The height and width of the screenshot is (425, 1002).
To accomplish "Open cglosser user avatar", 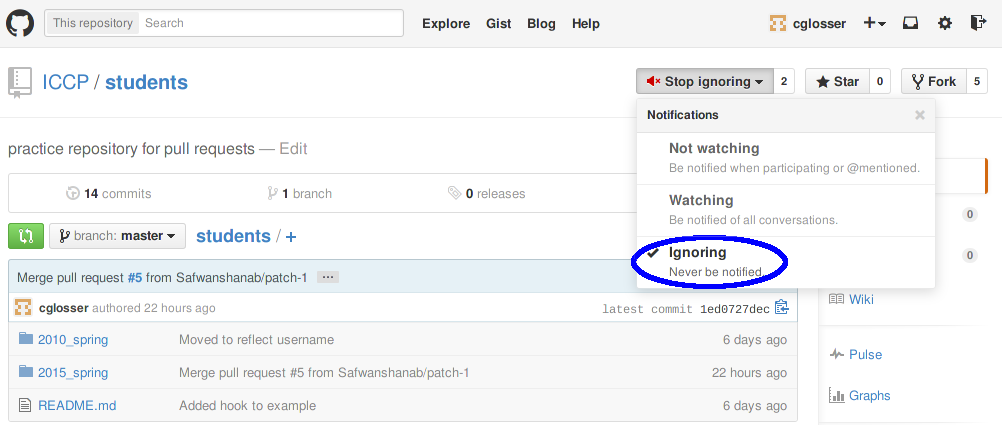I will pos(777,24).
